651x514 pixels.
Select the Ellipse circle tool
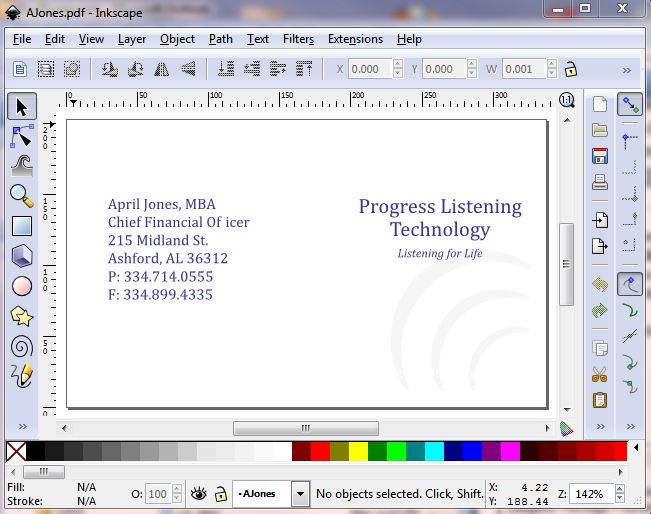coord(22,286)
